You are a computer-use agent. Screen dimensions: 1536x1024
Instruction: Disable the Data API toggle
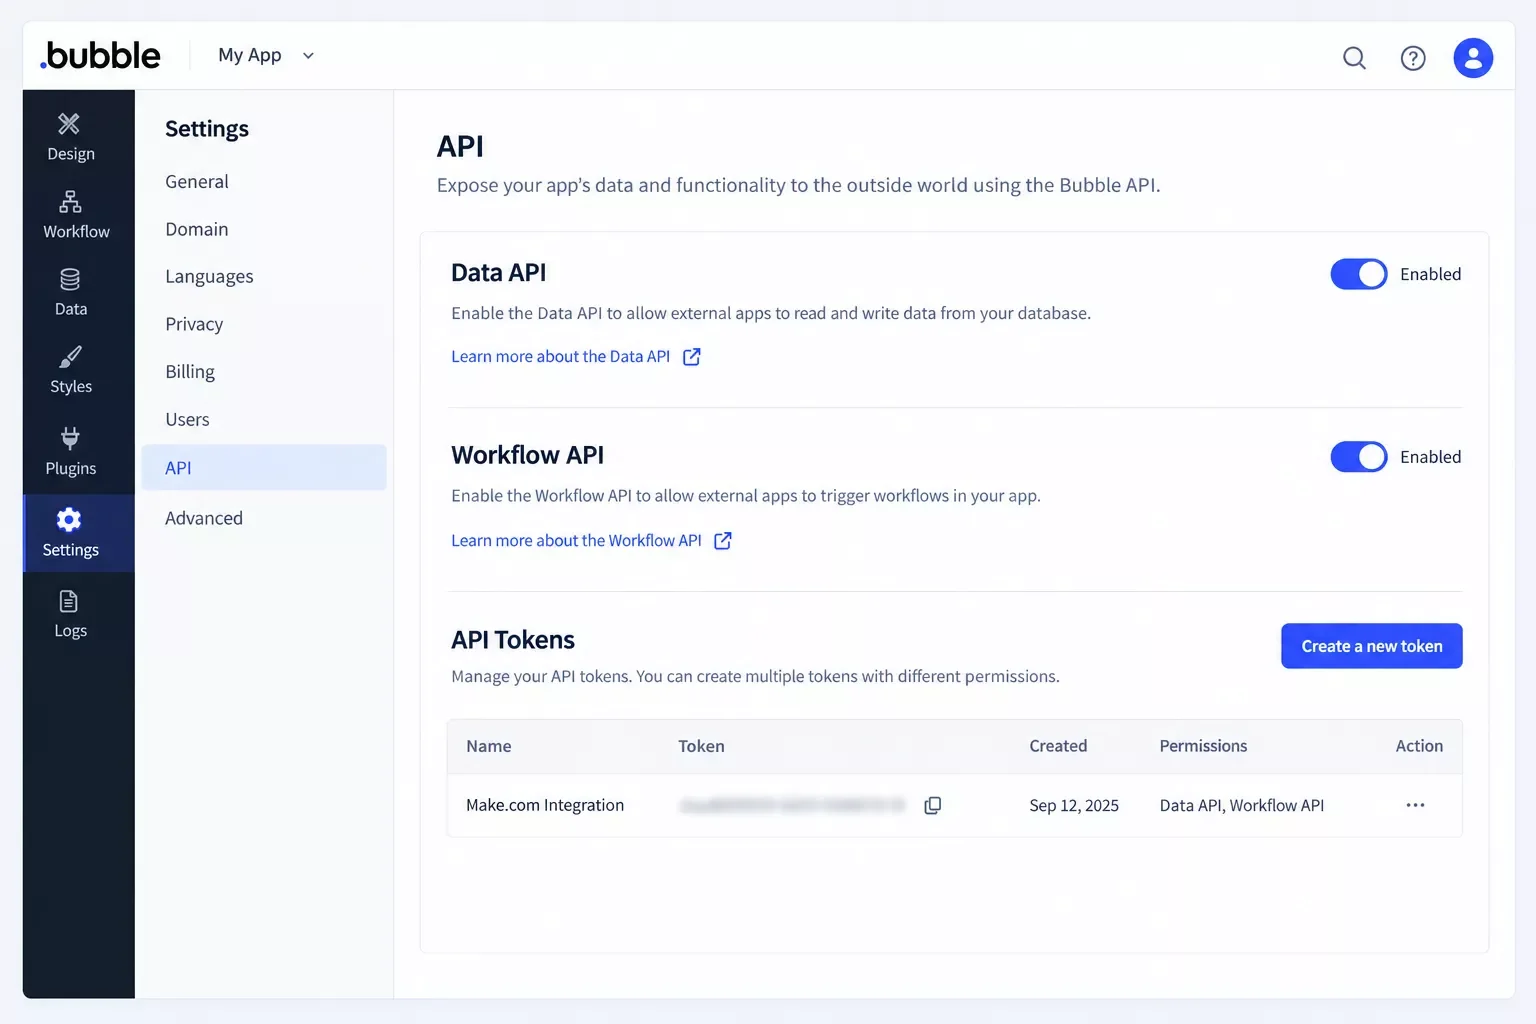pos(1359,274)
